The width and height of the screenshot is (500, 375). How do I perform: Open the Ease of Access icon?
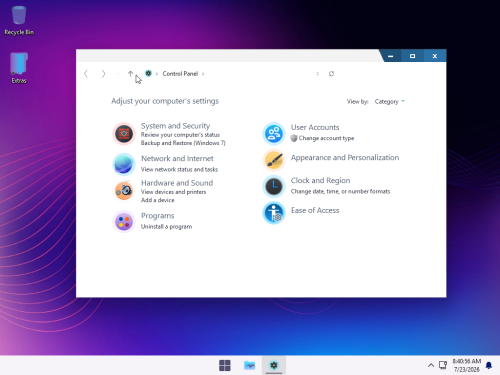click(274, 213)
